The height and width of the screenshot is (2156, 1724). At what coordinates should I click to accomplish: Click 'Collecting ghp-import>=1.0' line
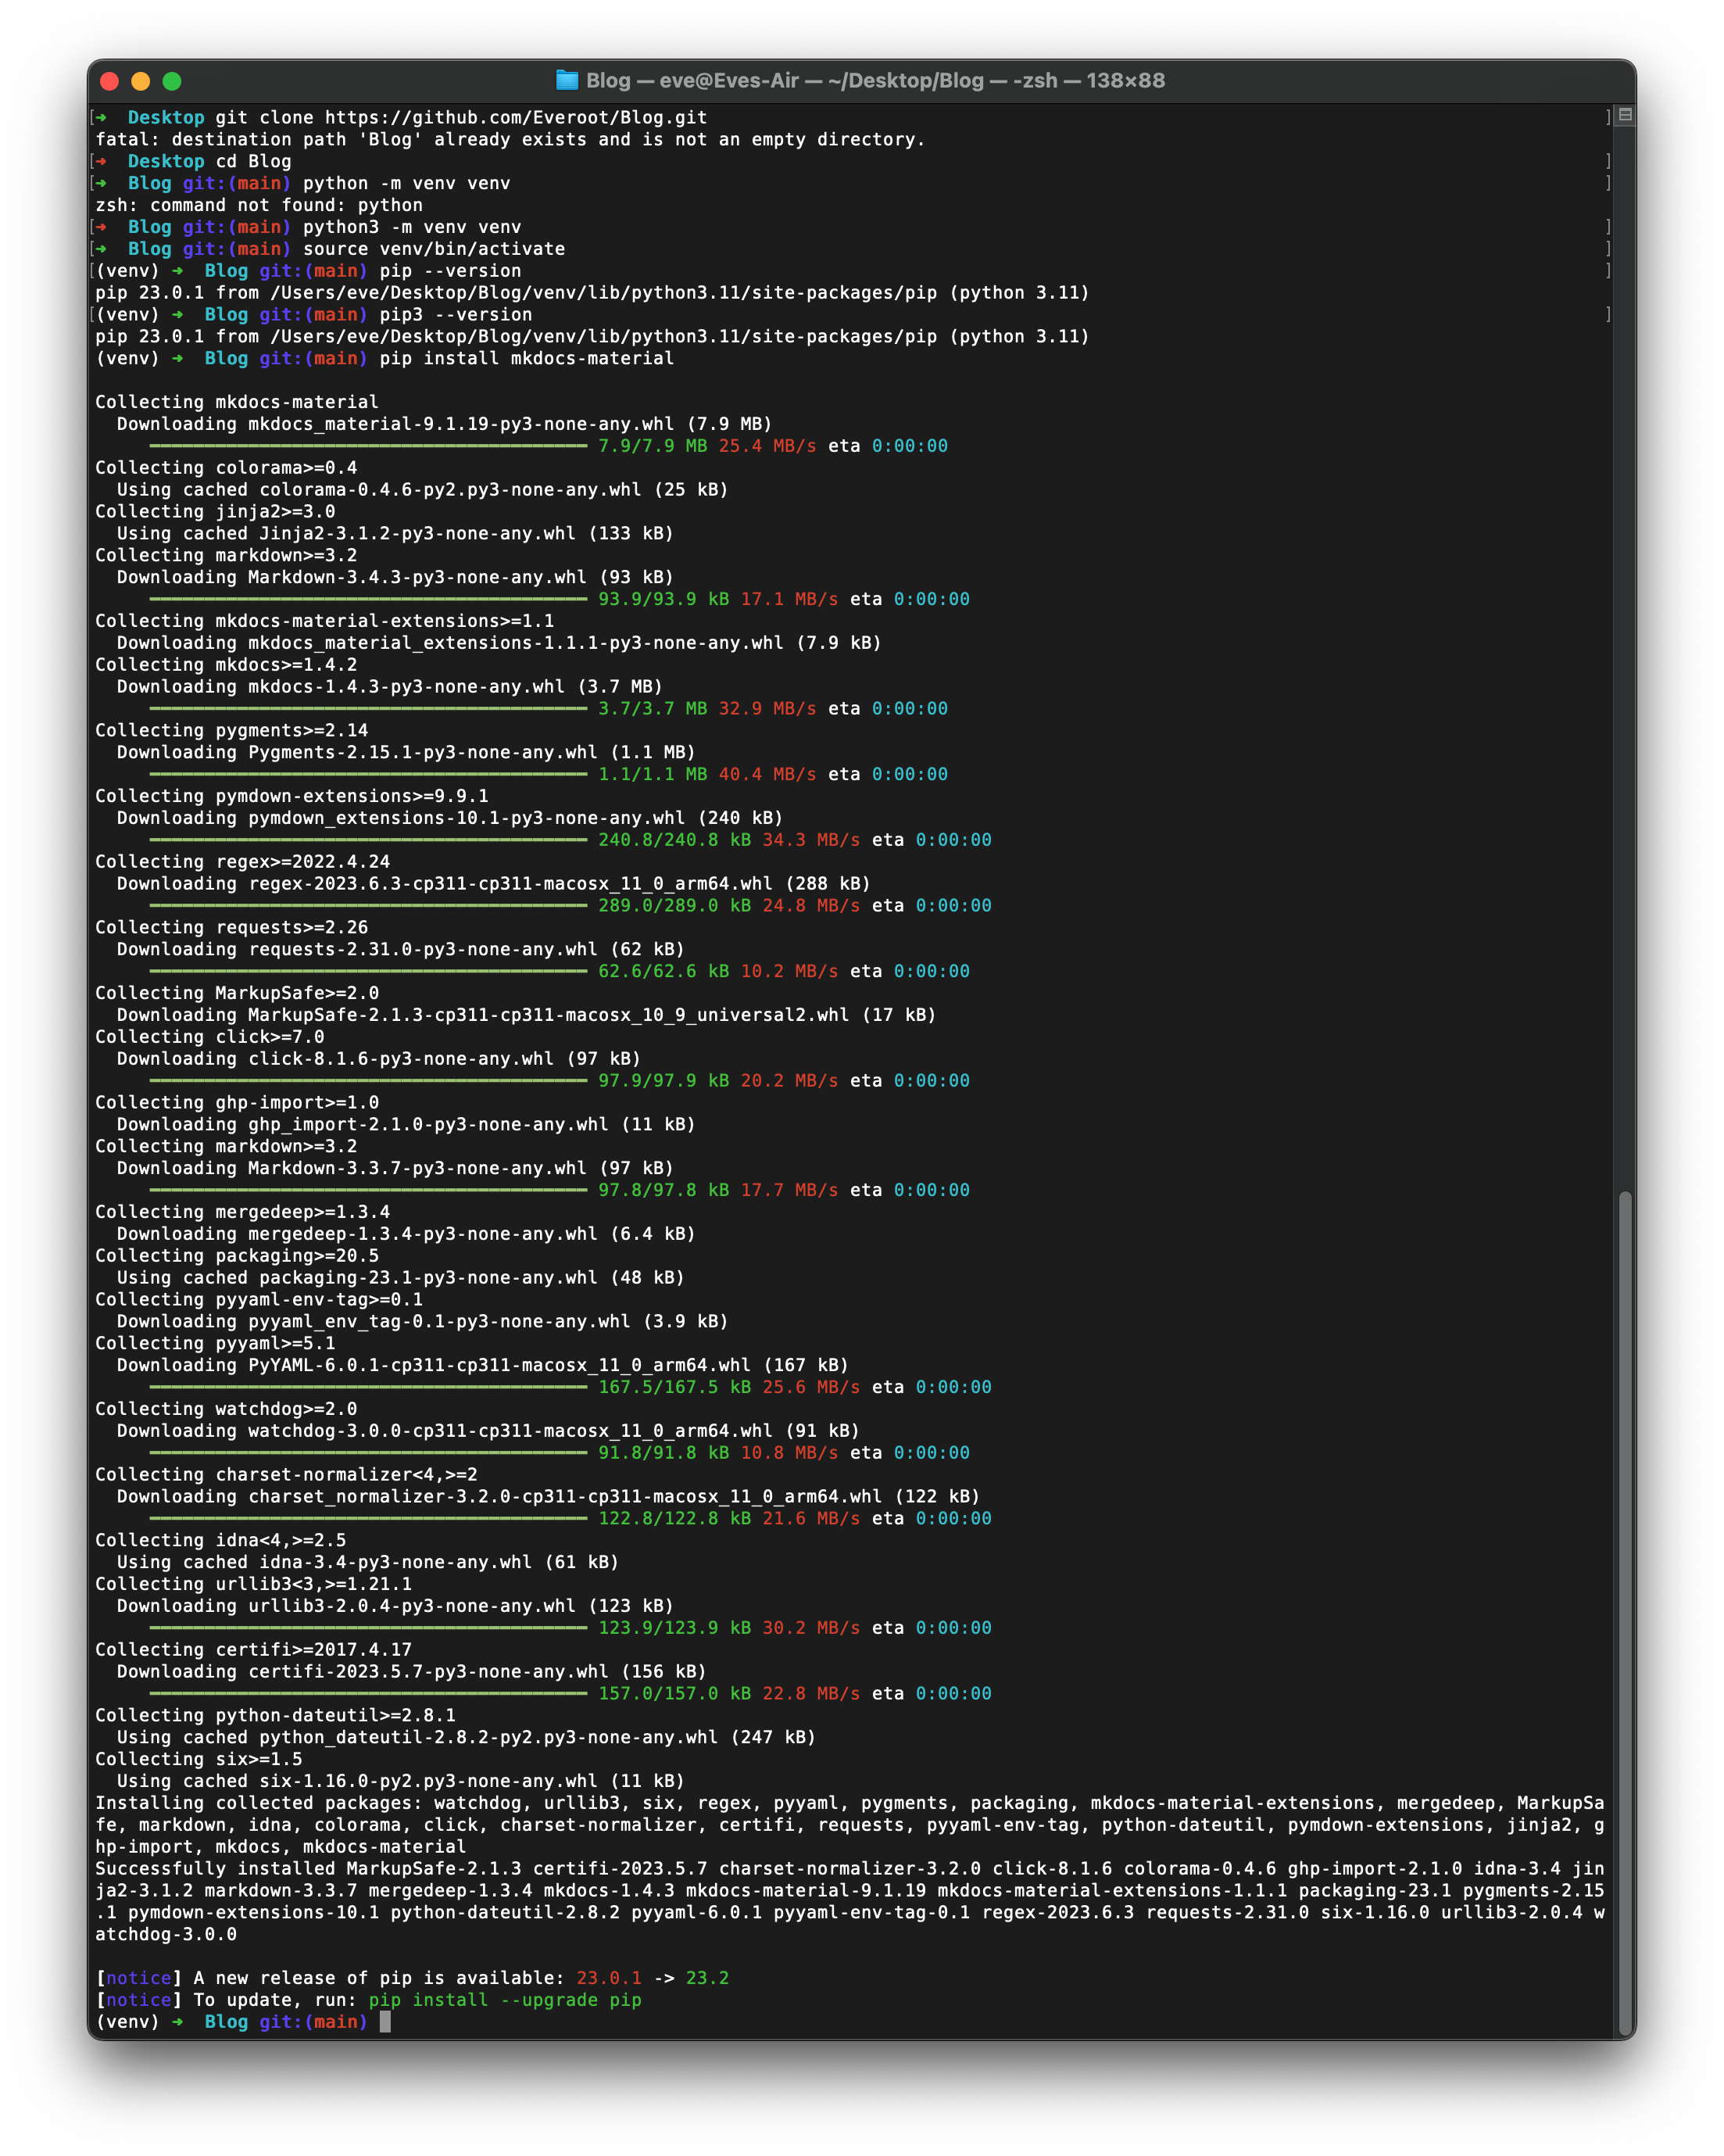tap(237, 1102)
